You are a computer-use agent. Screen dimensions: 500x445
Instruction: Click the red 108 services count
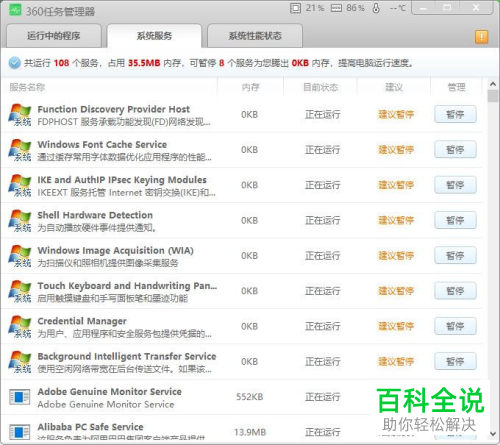click(x=61, y=63)
